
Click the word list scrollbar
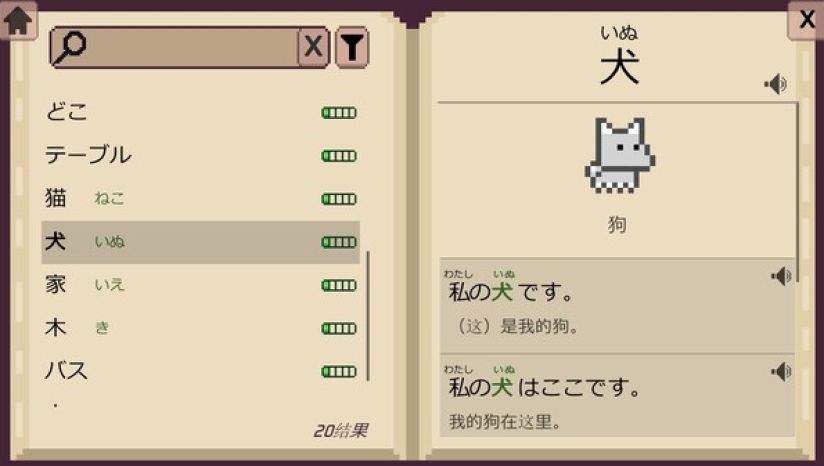(368, 316)
